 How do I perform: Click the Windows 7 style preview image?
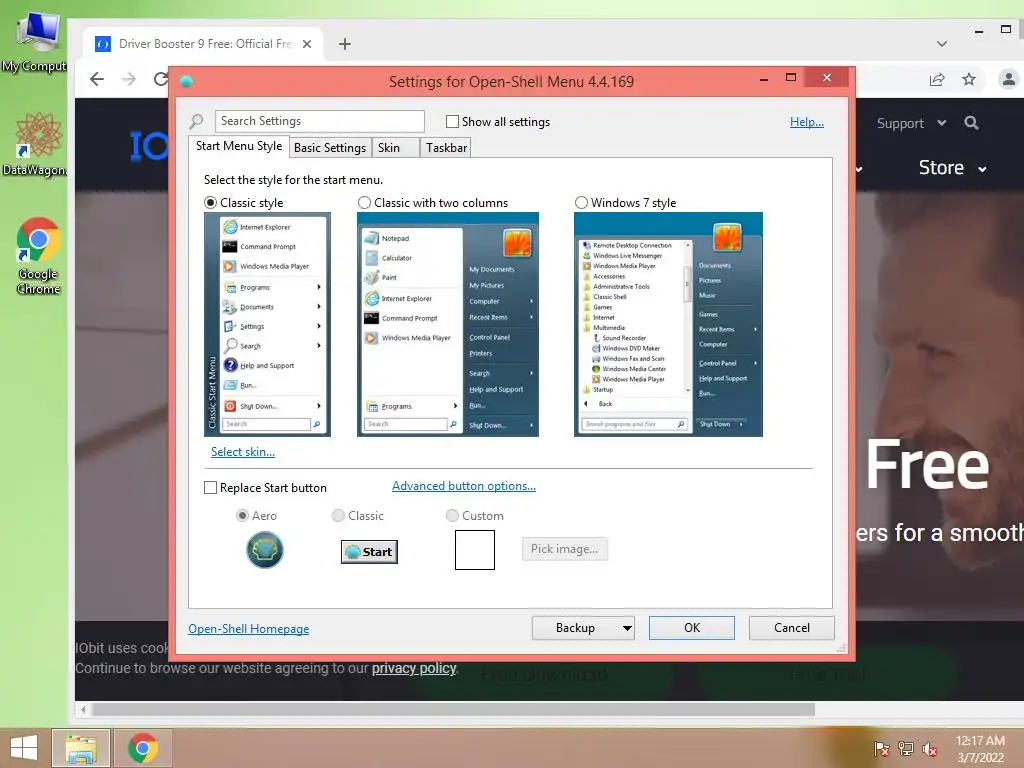[668, 325]
